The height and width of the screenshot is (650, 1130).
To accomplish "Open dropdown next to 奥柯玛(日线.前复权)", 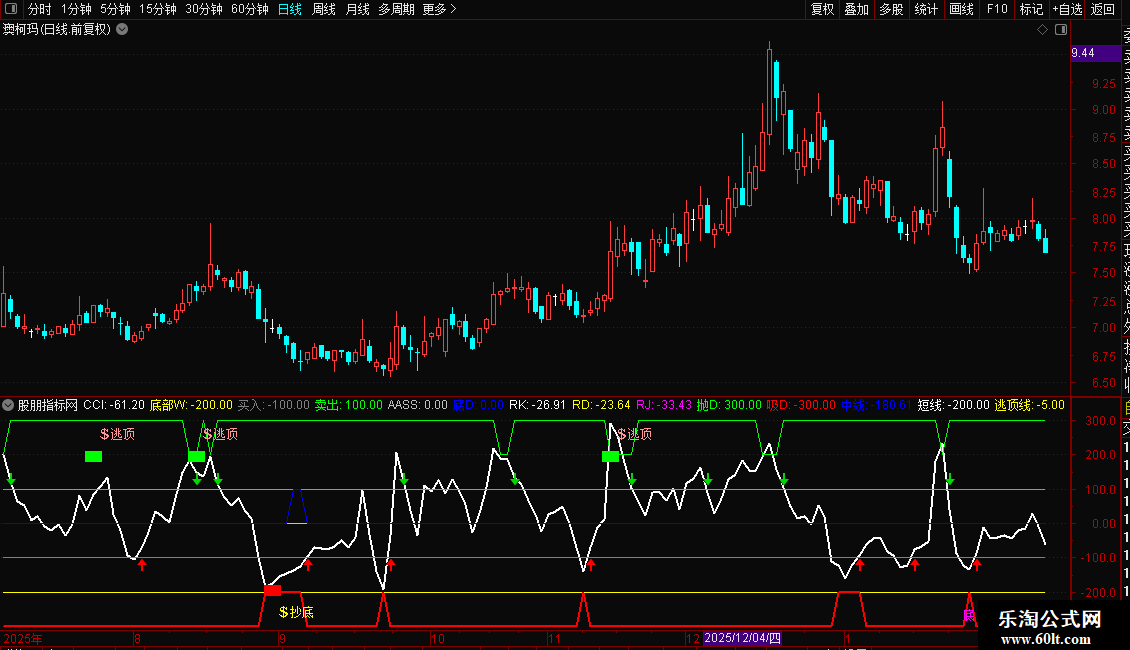I will (123, 30).
